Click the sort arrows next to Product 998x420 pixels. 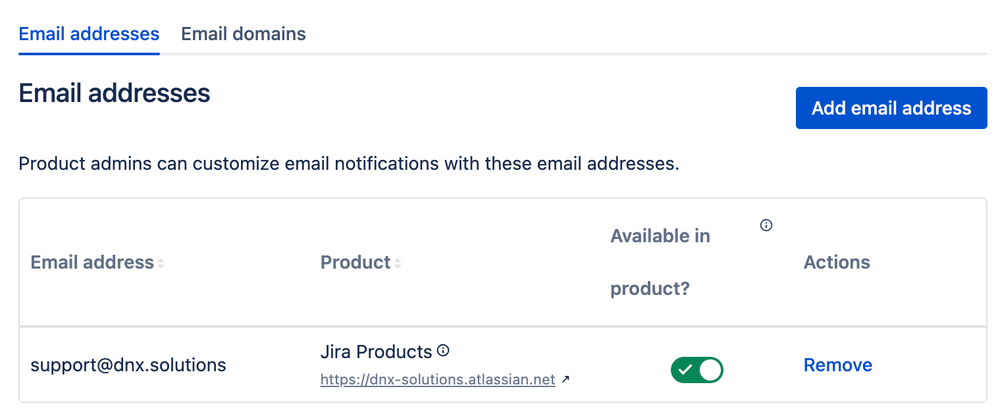[x=397, y=263]
